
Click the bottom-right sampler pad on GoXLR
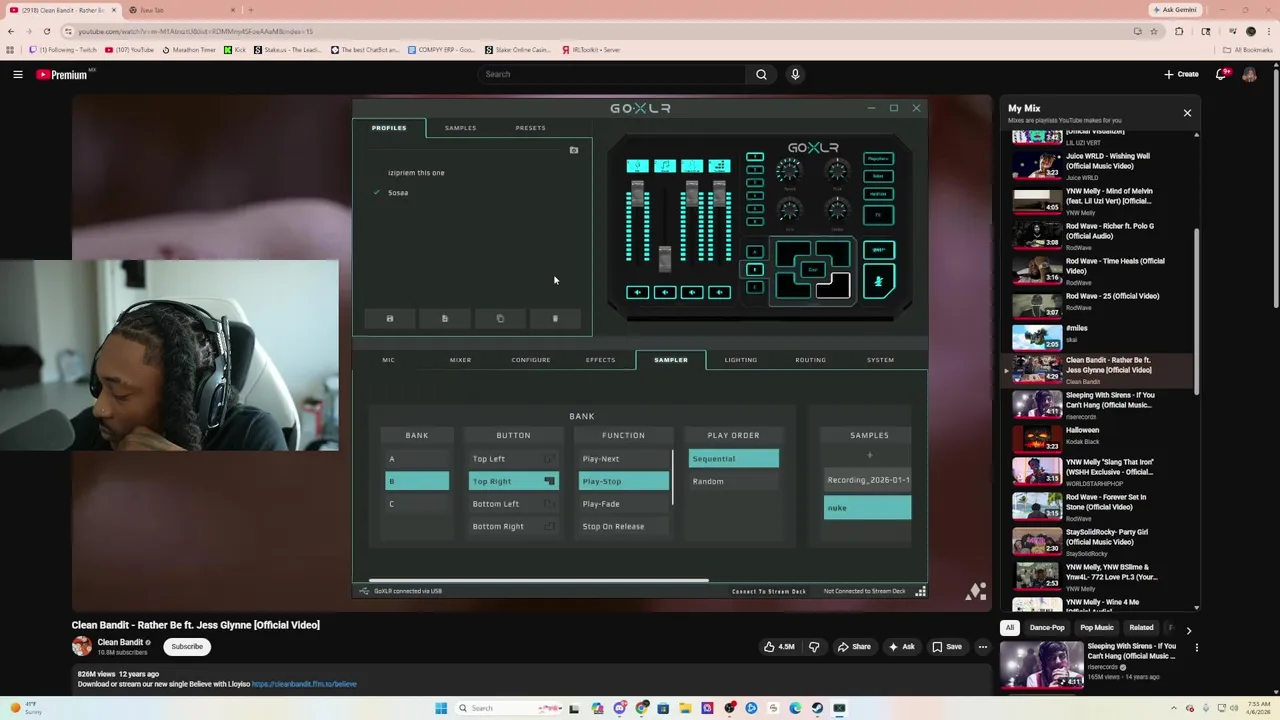(x=836, y=287)
